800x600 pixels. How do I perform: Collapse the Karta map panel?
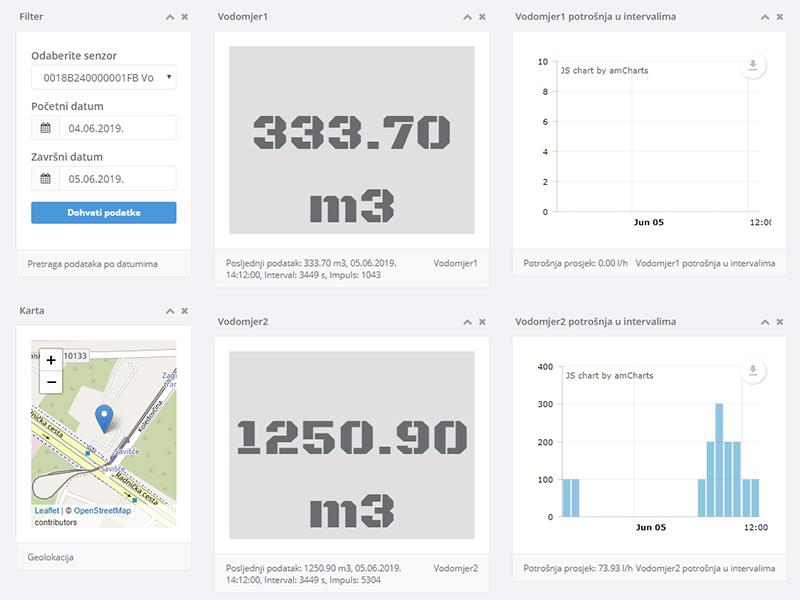[x=169, y=311]
